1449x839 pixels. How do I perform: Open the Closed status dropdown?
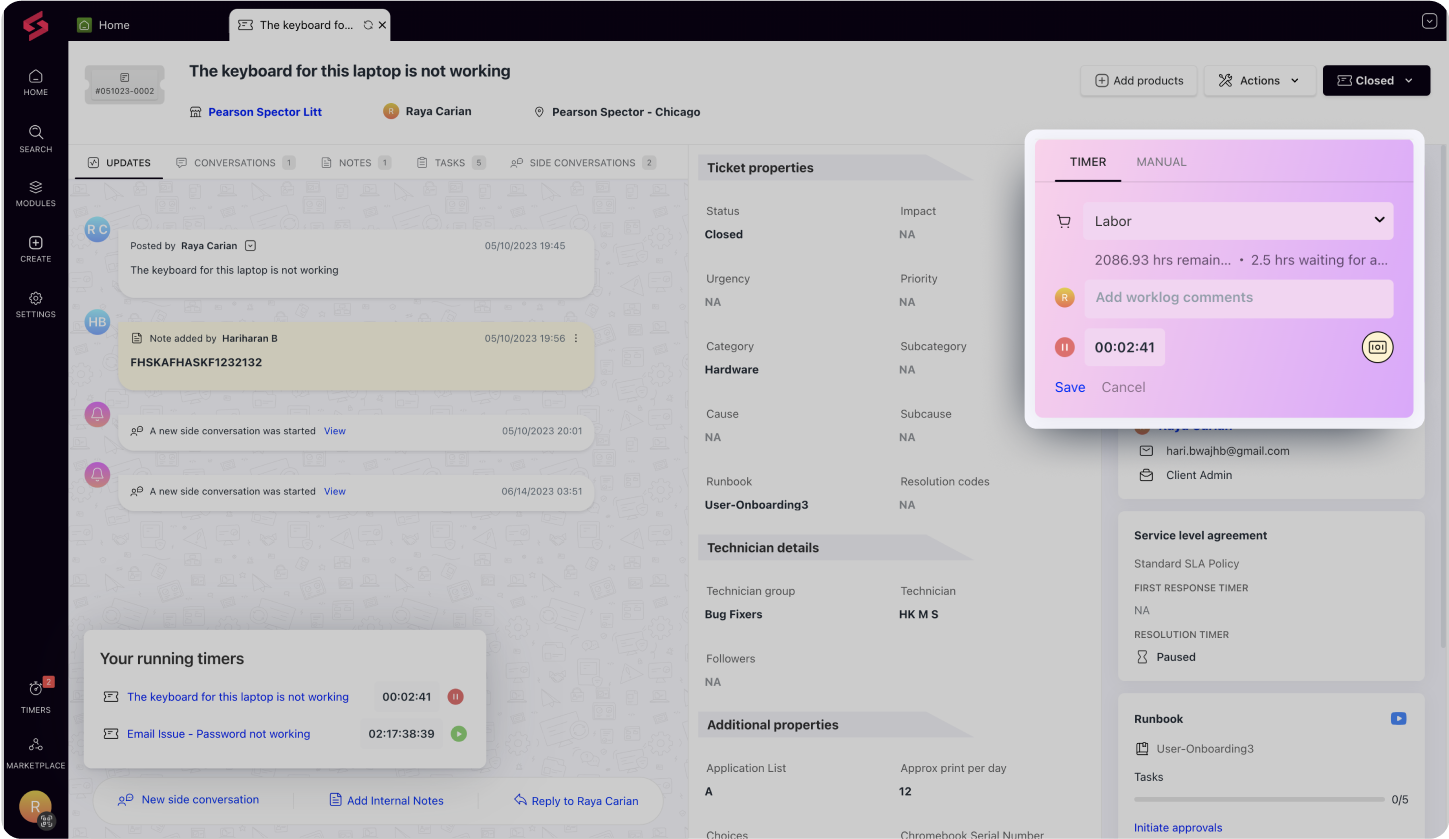[1376, 81]
